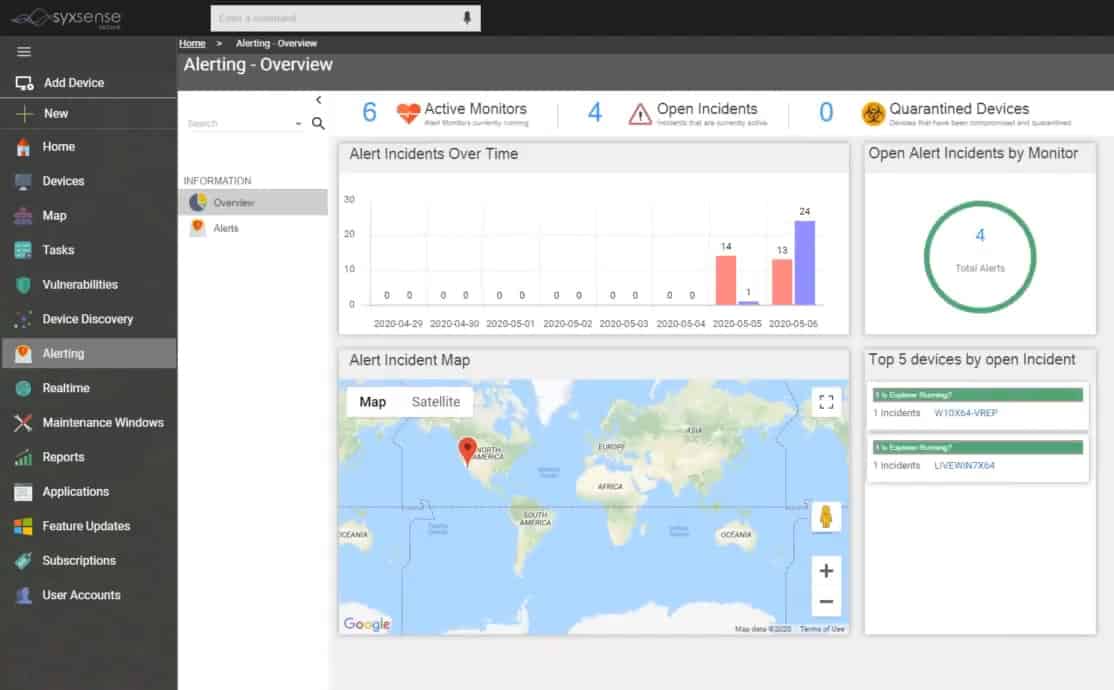
Task: Click the Syxsense logo
Action: [67, 18]
